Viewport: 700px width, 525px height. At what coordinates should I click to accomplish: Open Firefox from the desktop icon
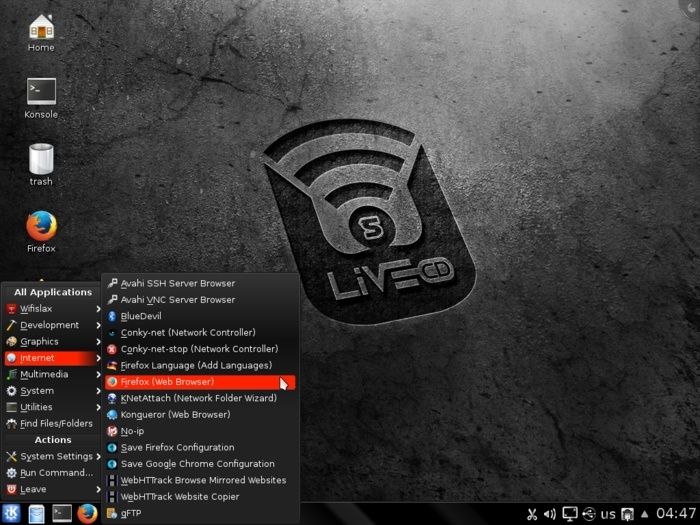pyautogui.click(x=41, y=232)
